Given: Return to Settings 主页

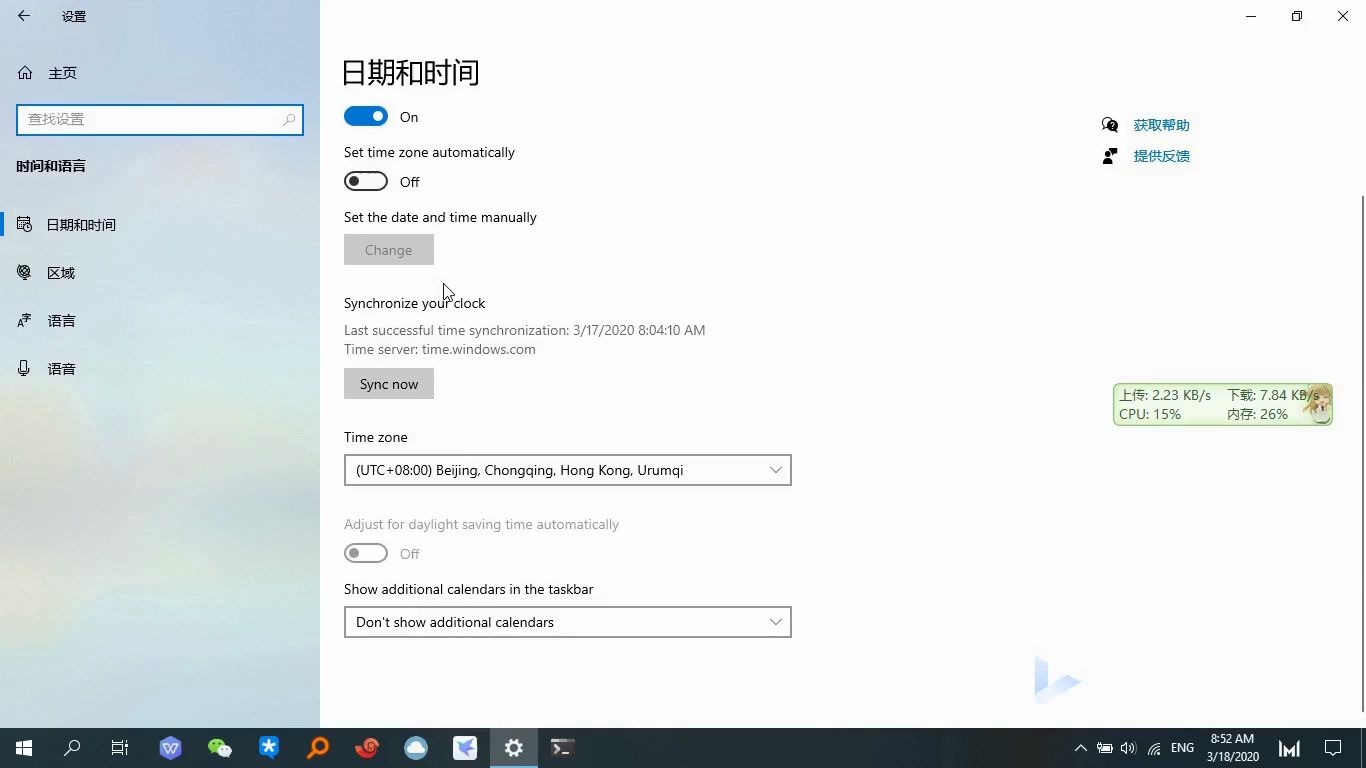Looking at the screenshot, I should [62, 72].
